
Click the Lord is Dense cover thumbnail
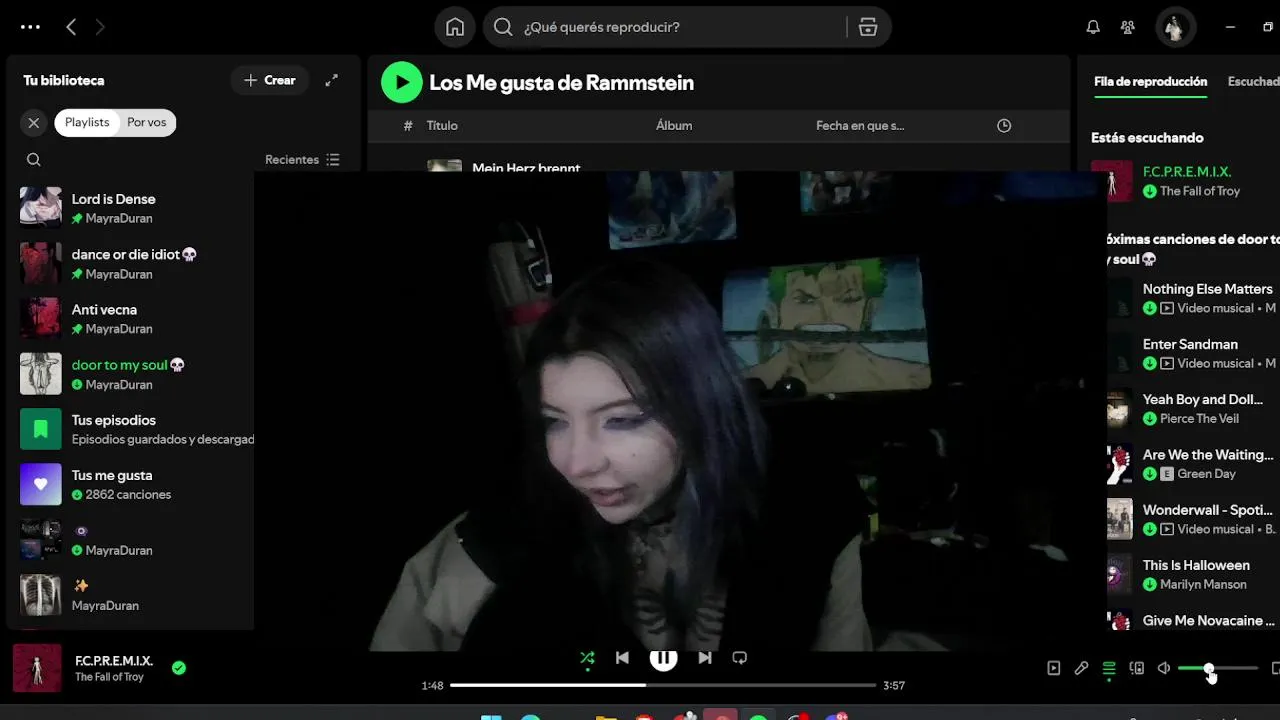pyautogui.click(x=41, y=208)
